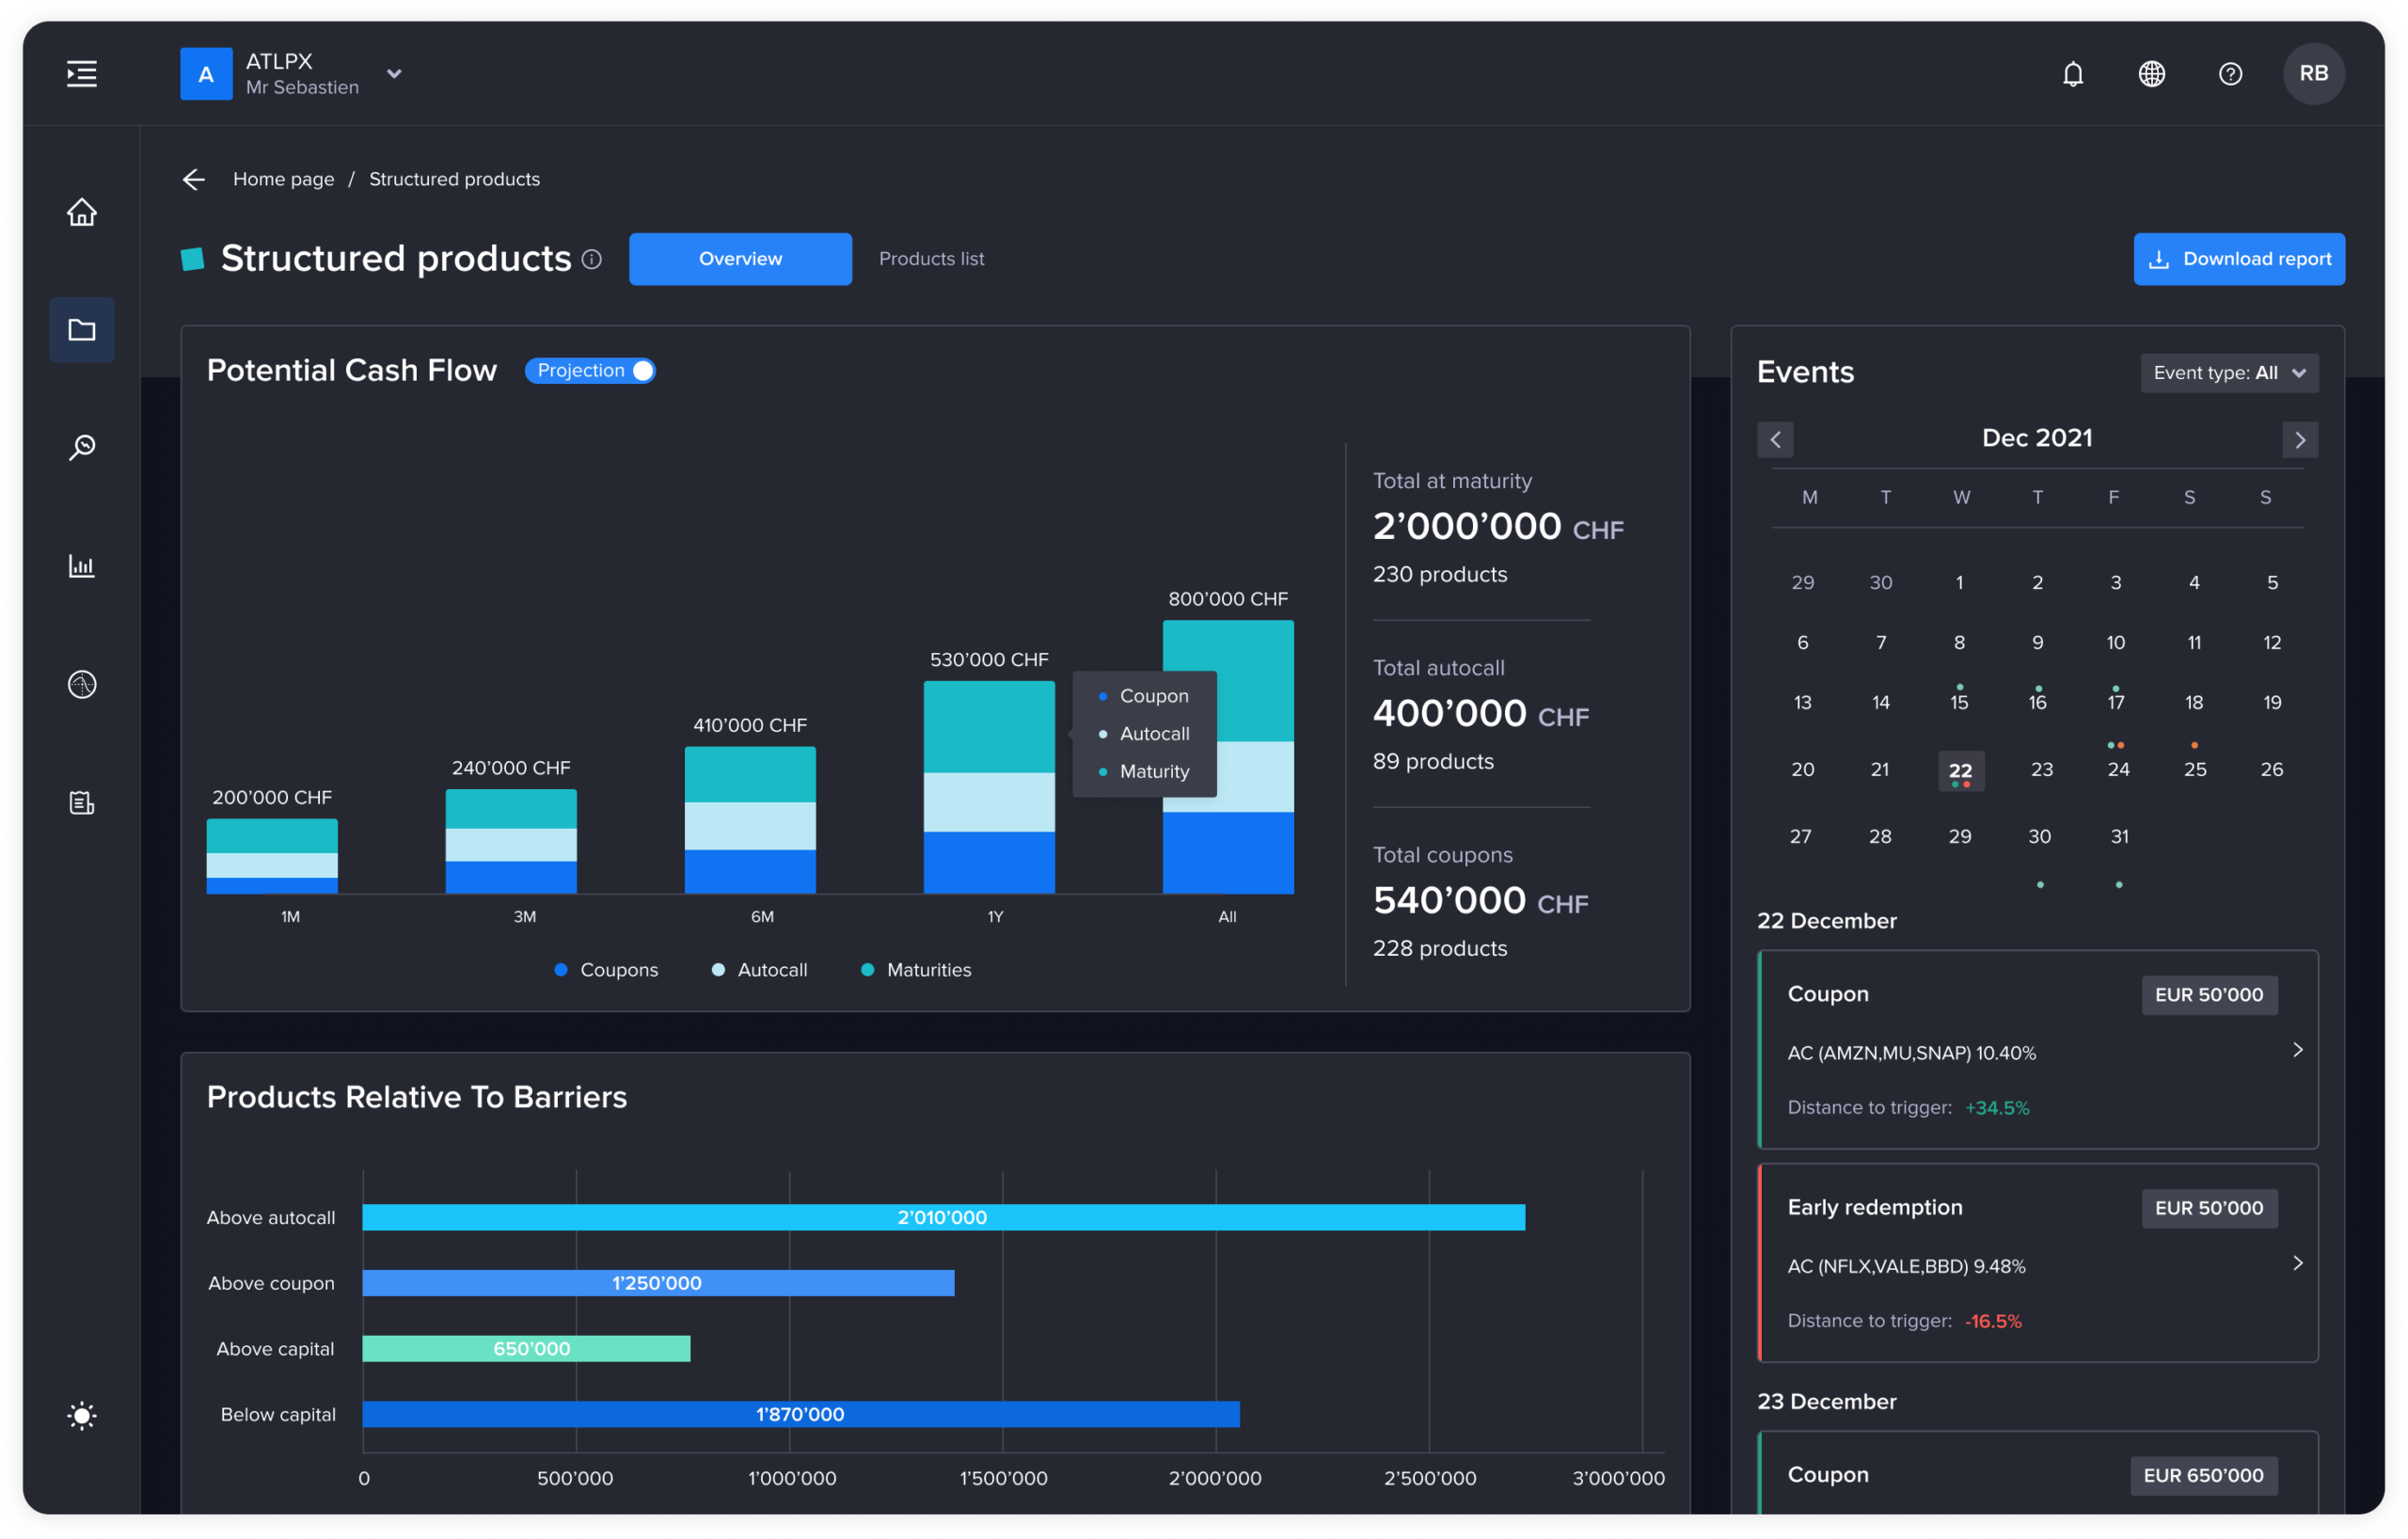Image resolution: width=2408 pixels, height=1539 pixels.
Task: Click the info icon beside Structured products
Action: [592, 260]
